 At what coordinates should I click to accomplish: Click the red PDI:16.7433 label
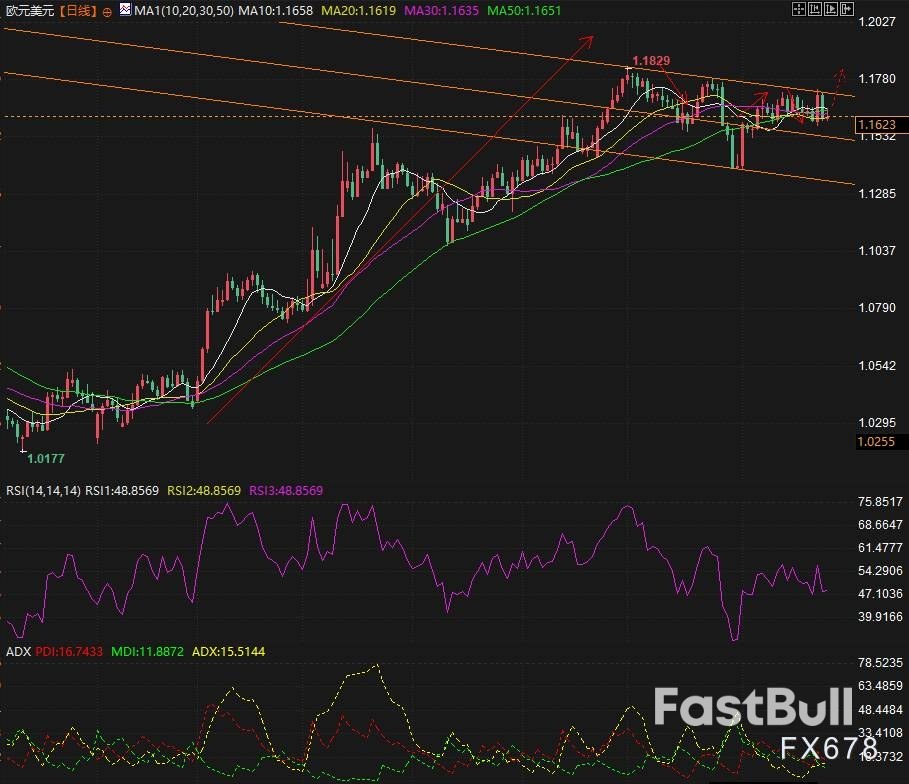(68, 651)
